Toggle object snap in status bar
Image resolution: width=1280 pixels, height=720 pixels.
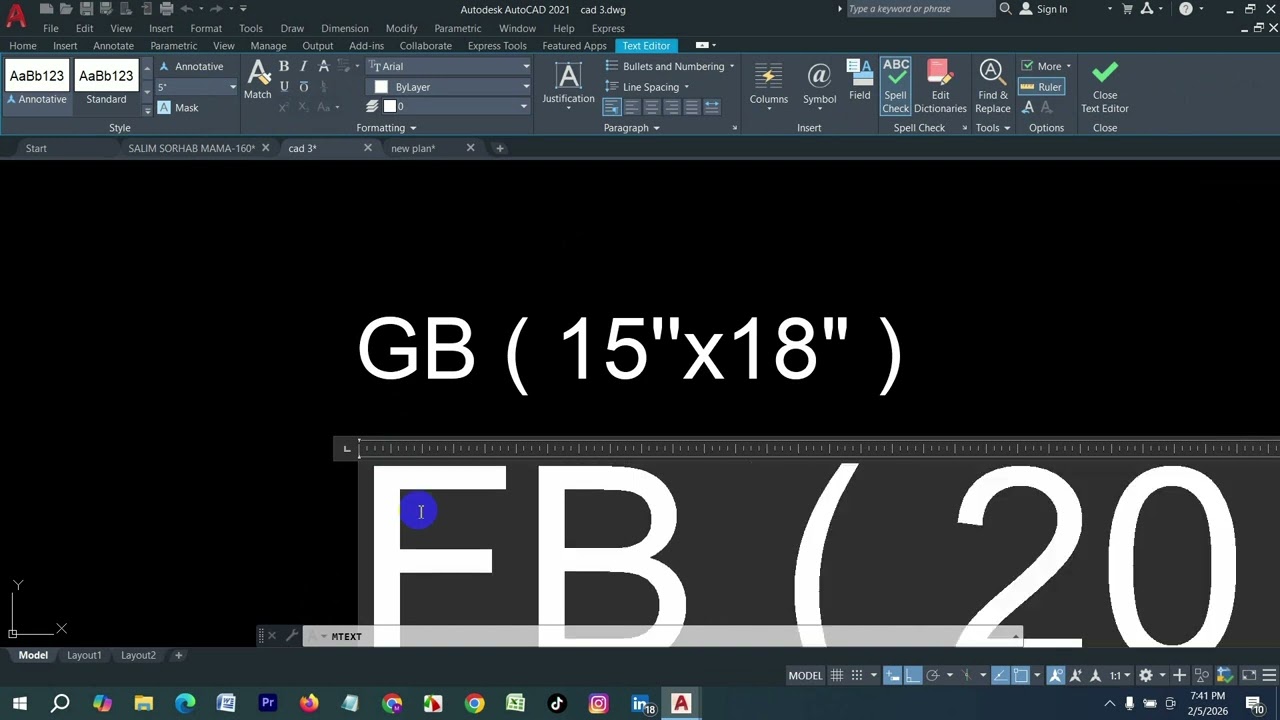click(1020, 676)
